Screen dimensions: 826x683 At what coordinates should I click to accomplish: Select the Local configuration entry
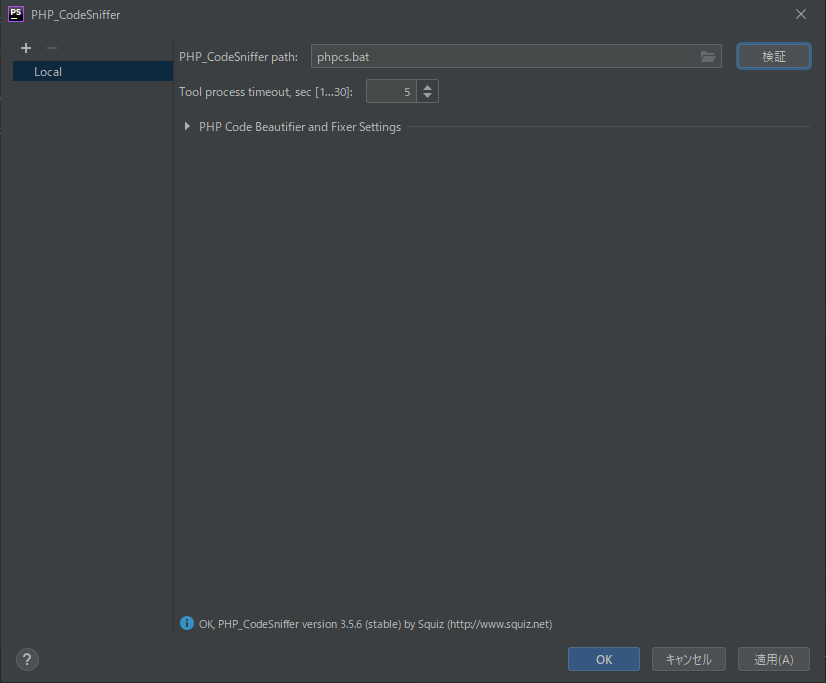[93, 72]
